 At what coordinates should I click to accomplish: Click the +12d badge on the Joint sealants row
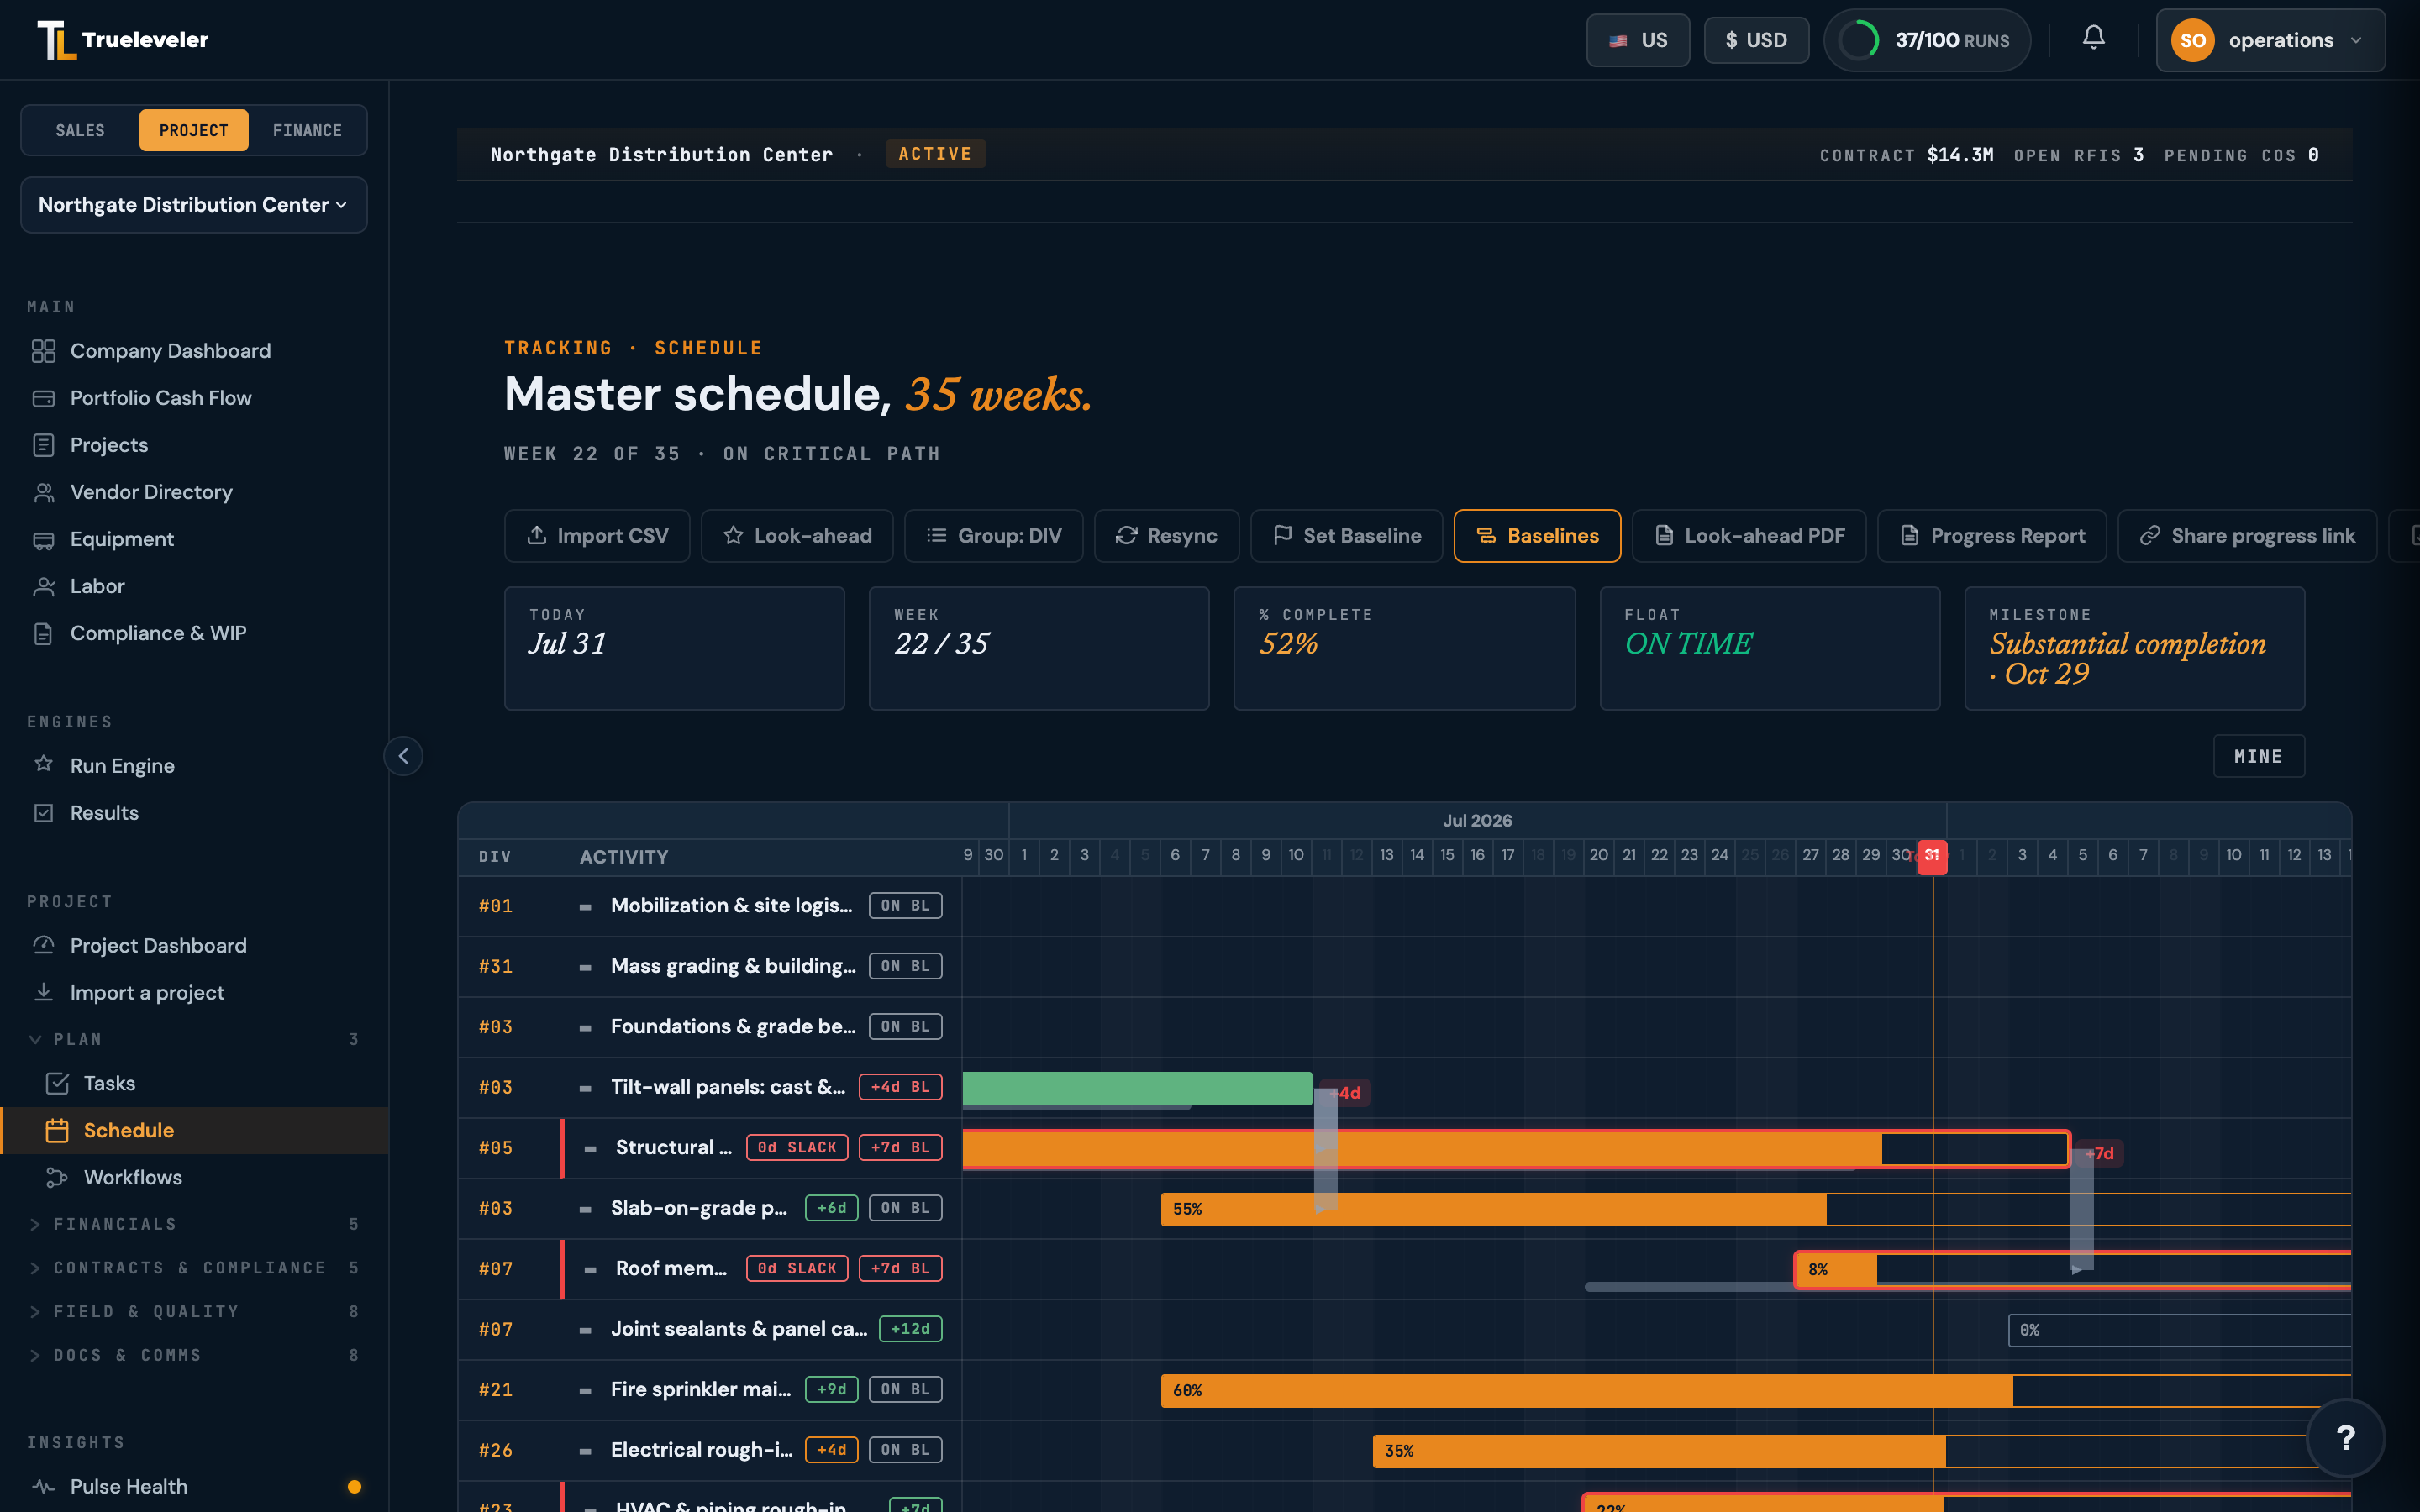910,1329
